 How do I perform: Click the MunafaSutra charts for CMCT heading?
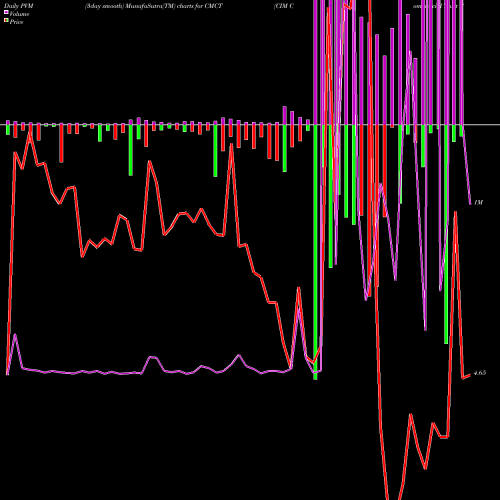[153, 6]
